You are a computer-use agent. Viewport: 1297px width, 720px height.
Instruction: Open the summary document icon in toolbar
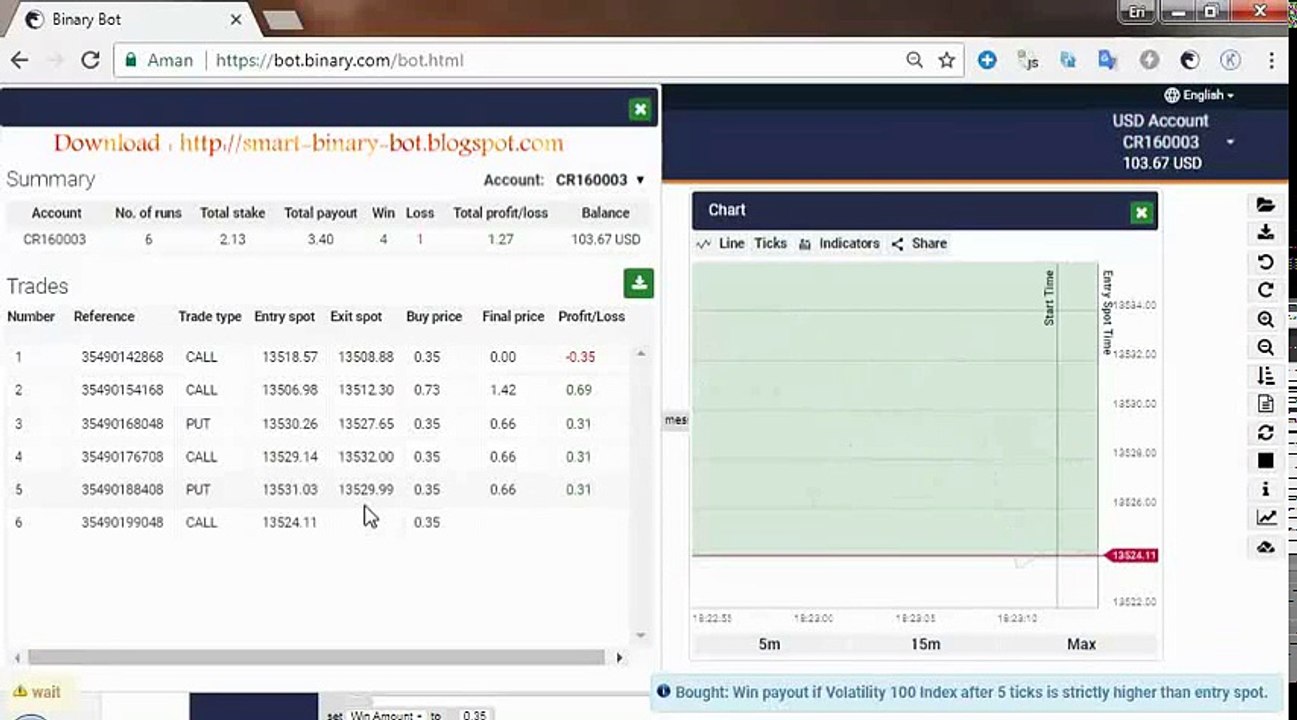1265,404
